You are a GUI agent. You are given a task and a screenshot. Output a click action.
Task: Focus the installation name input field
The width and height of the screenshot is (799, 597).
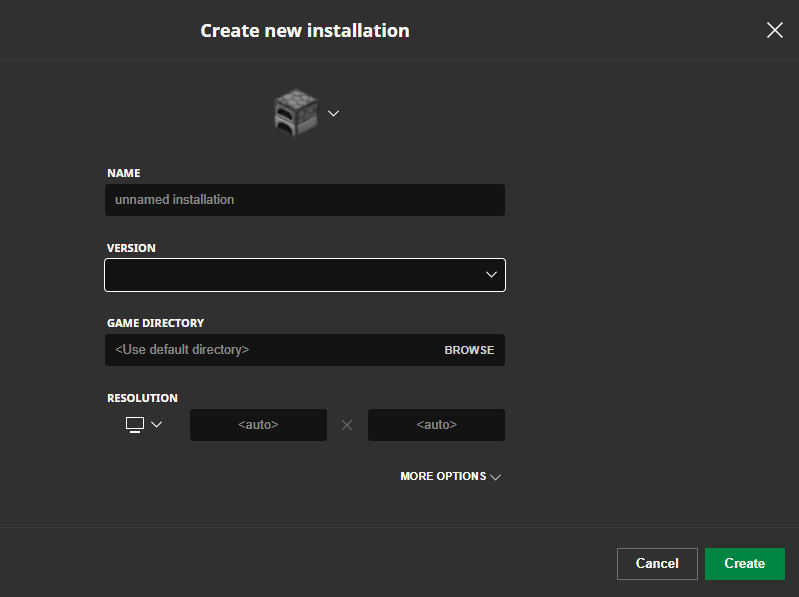[x=304, y=200]
